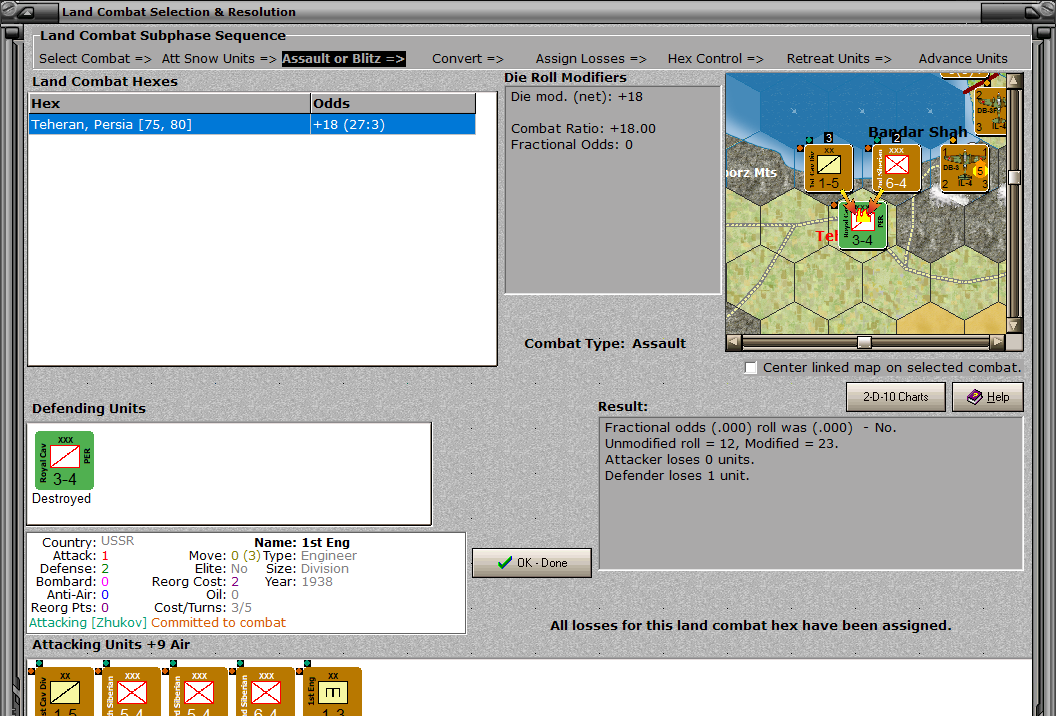Select the 'th Siberian' 5-4 attacking counter
Screen dimensions: 1056x716
tap(131, 692)
